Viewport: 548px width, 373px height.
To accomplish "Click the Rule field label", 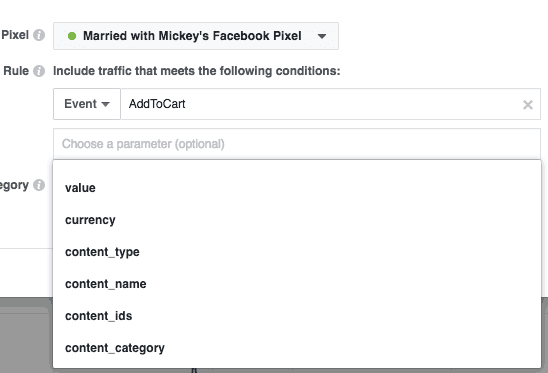I will 16,71.
